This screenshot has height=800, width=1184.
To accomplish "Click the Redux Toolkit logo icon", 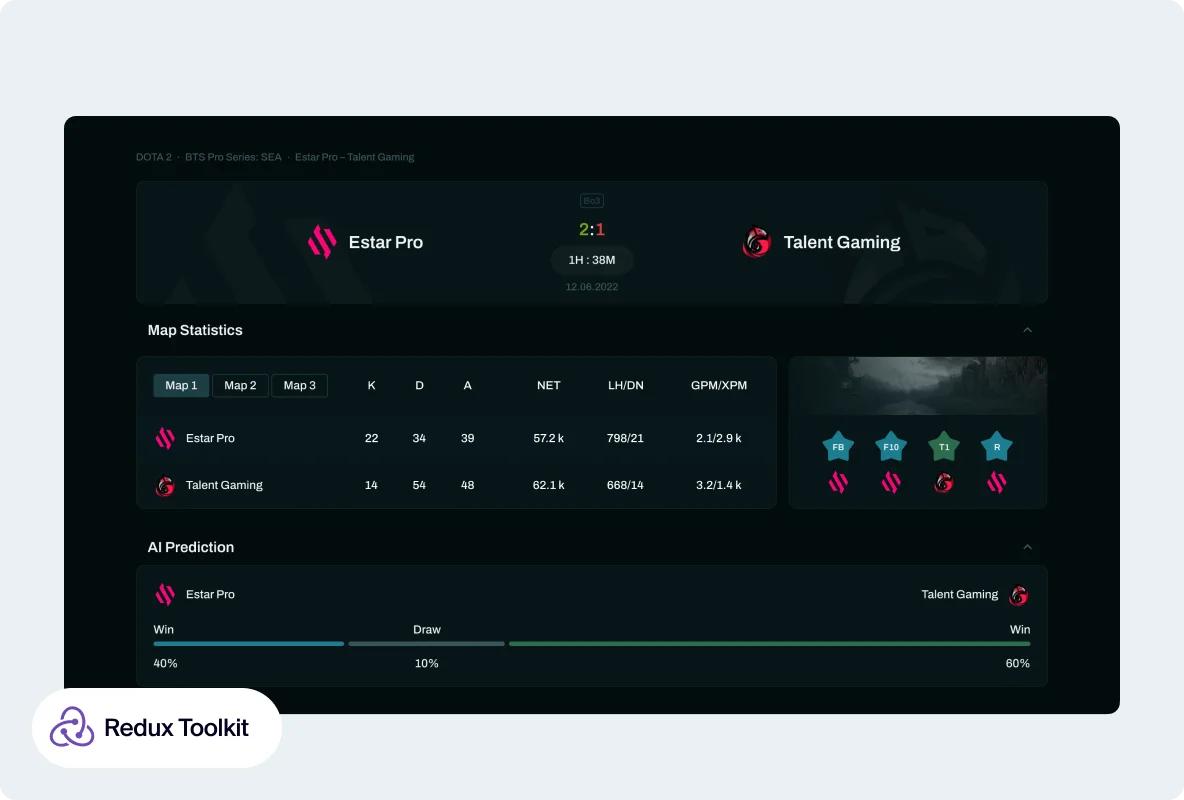I will 72,727.
